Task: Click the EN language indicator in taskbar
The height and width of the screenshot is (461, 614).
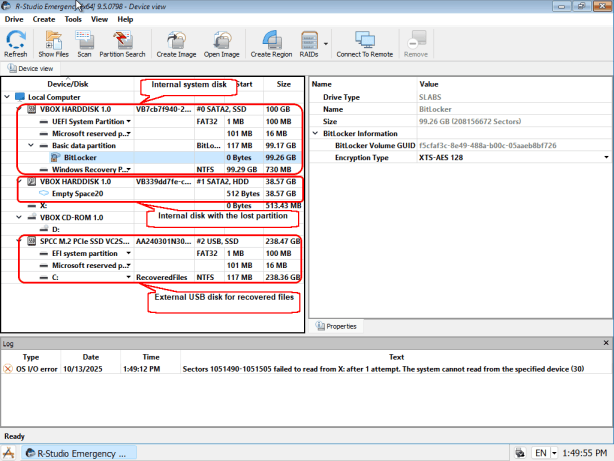Action: pos(539,452)
